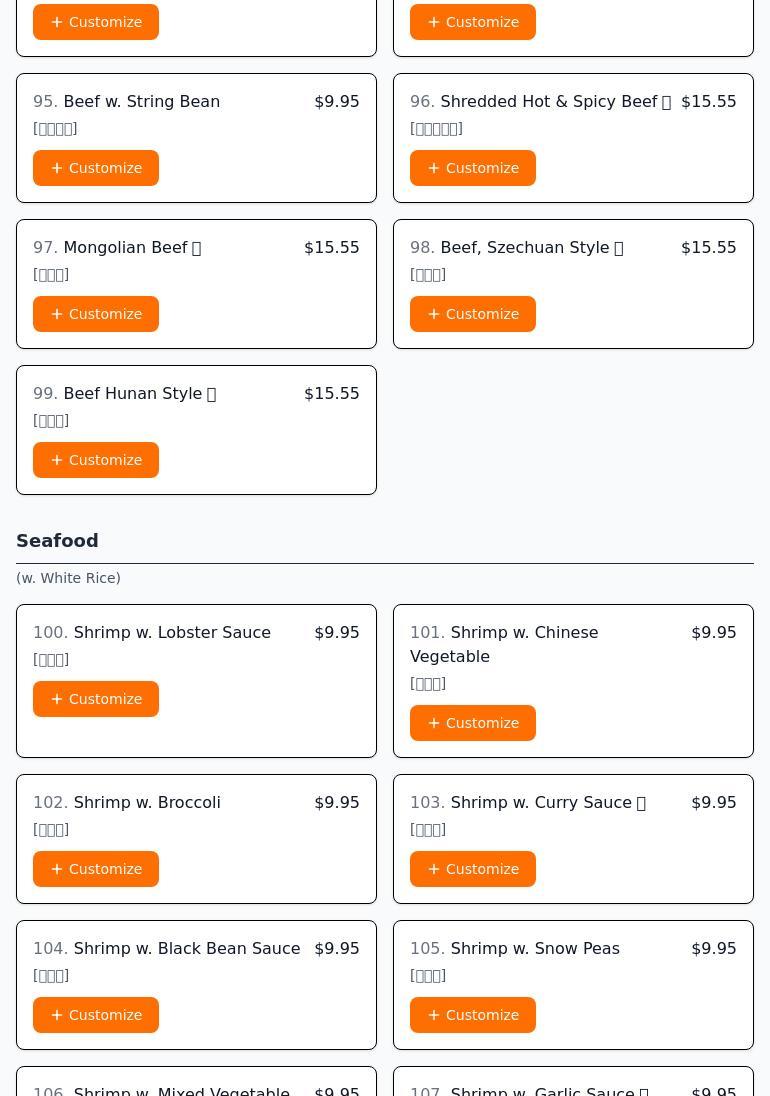The height and width of the screenshot is (1096, 770).
Task: Click the spicy icon beside Mongolian Beef
Action: coord(196,248)
